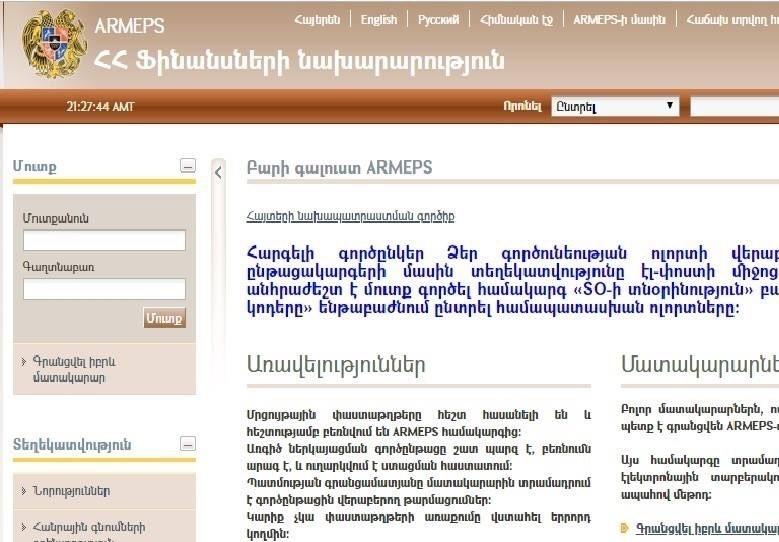Click Գրանցվել իբրև մատակարար link under Մատակարարներ

click(707, 528)
